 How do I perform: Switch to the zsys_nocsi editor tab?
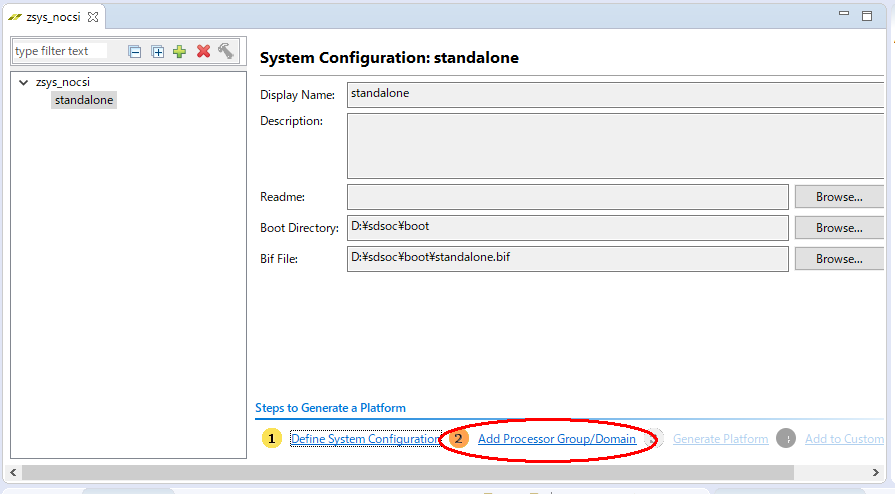click(48, 17)
